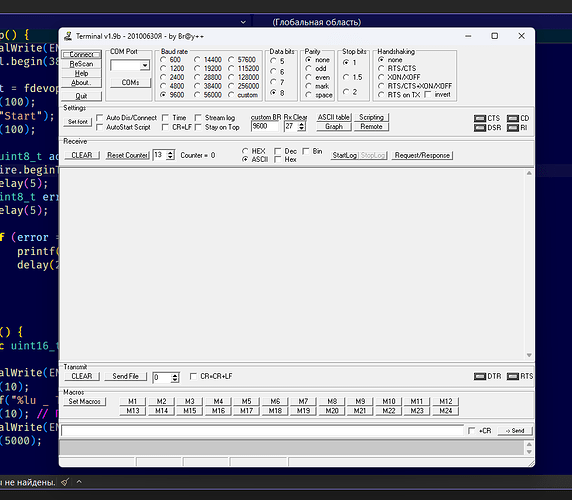Image resolution: width=572 pixels, height=500 pixels.
Task: Enable the Time checkbox
Action: click(x=166, y=118)
